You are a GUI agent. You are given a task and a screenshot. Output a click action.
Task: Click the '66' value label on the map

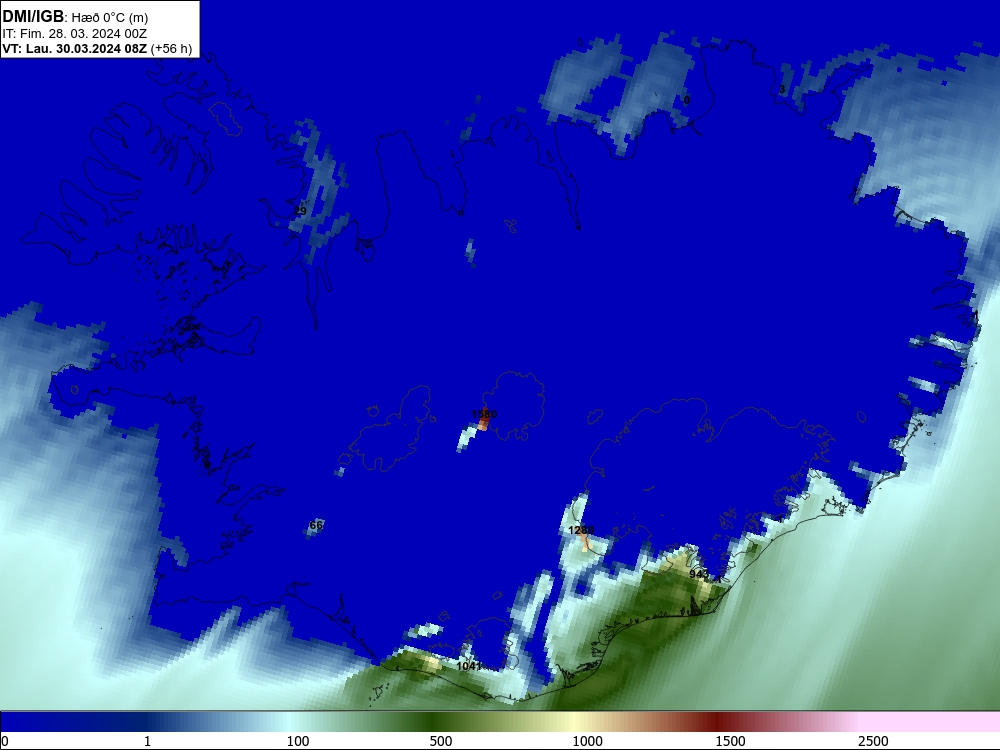(x=316, y=525)
